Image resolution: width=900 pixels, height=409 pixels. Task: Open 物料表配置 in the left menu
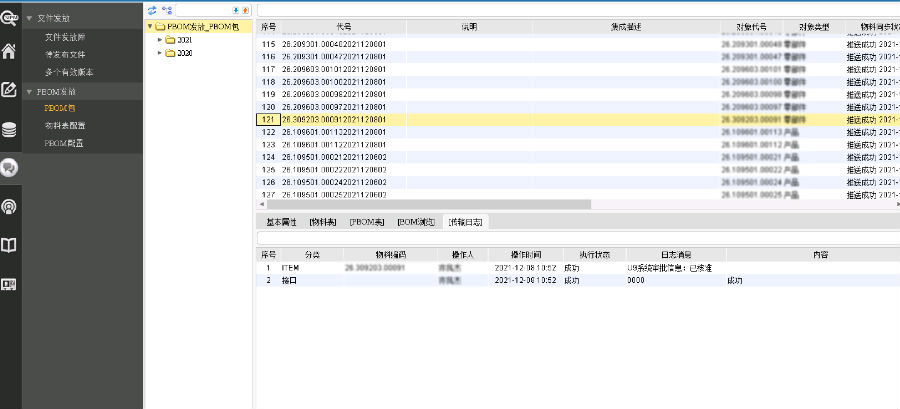pyautogui.click(x=63, y=125)
